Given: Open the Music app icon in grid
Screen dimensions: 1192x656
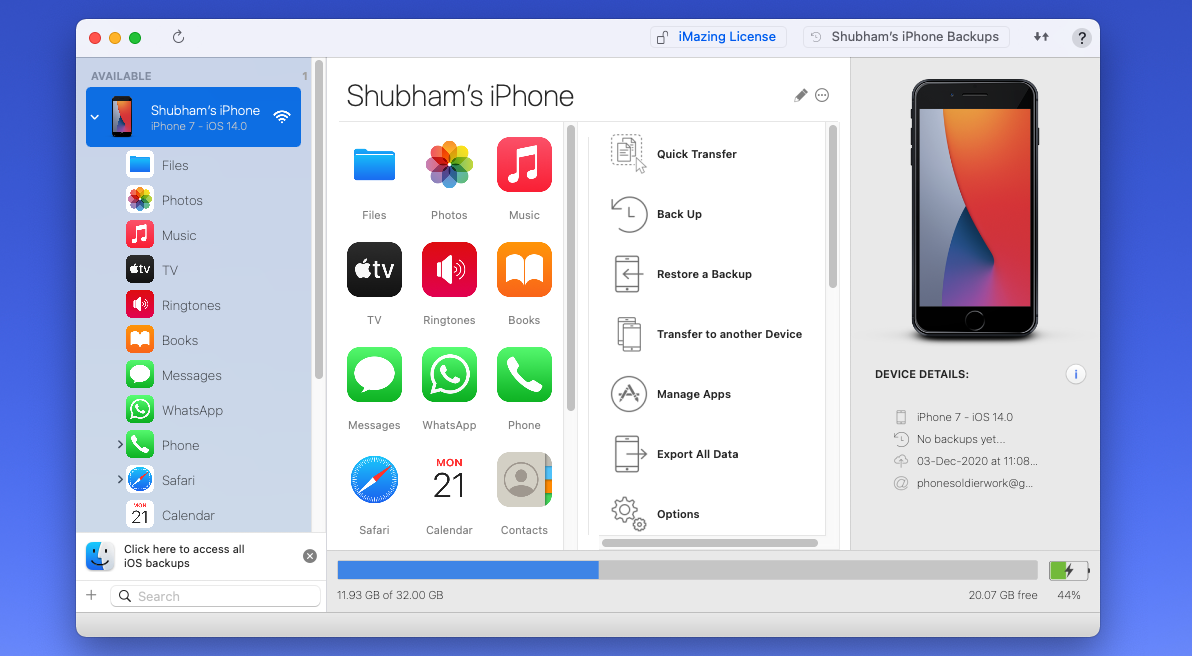Looking at the screenshot, I should [525, 164].
